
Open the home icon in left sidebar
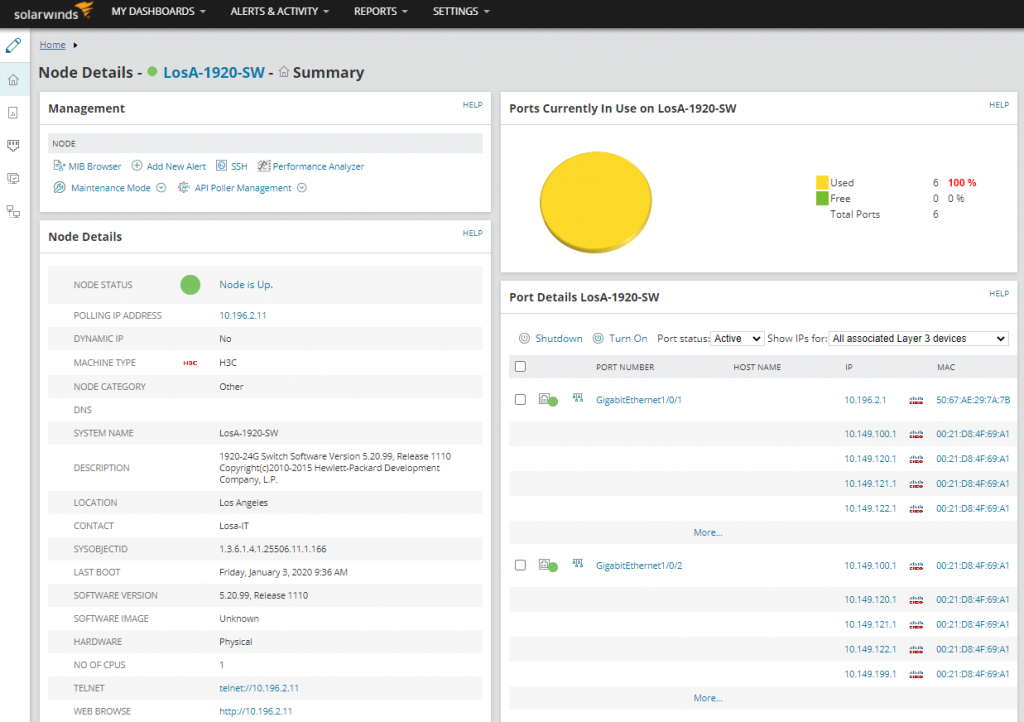coord(13,80)
